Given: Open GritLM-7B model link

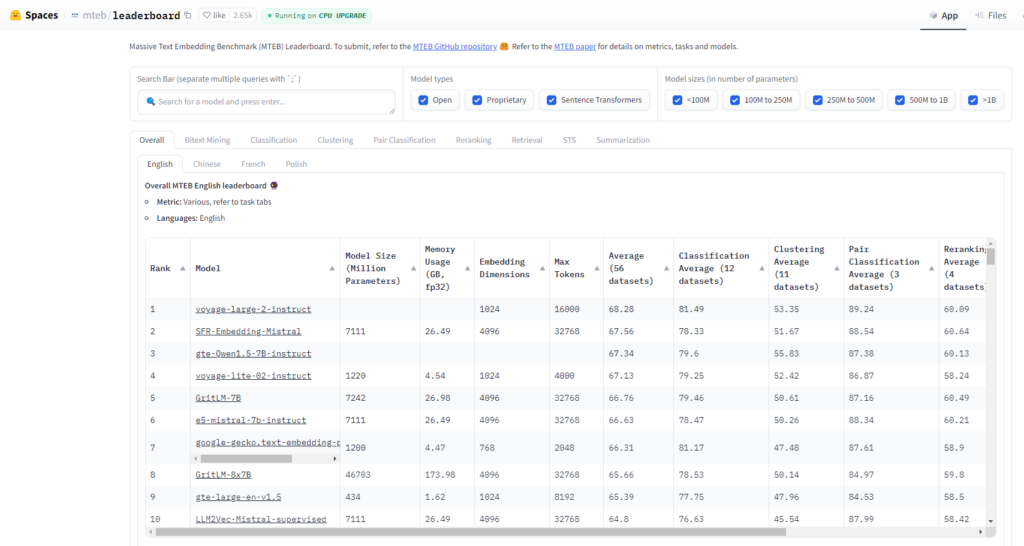Looking at the screenshot, I should tap(218, 398).
